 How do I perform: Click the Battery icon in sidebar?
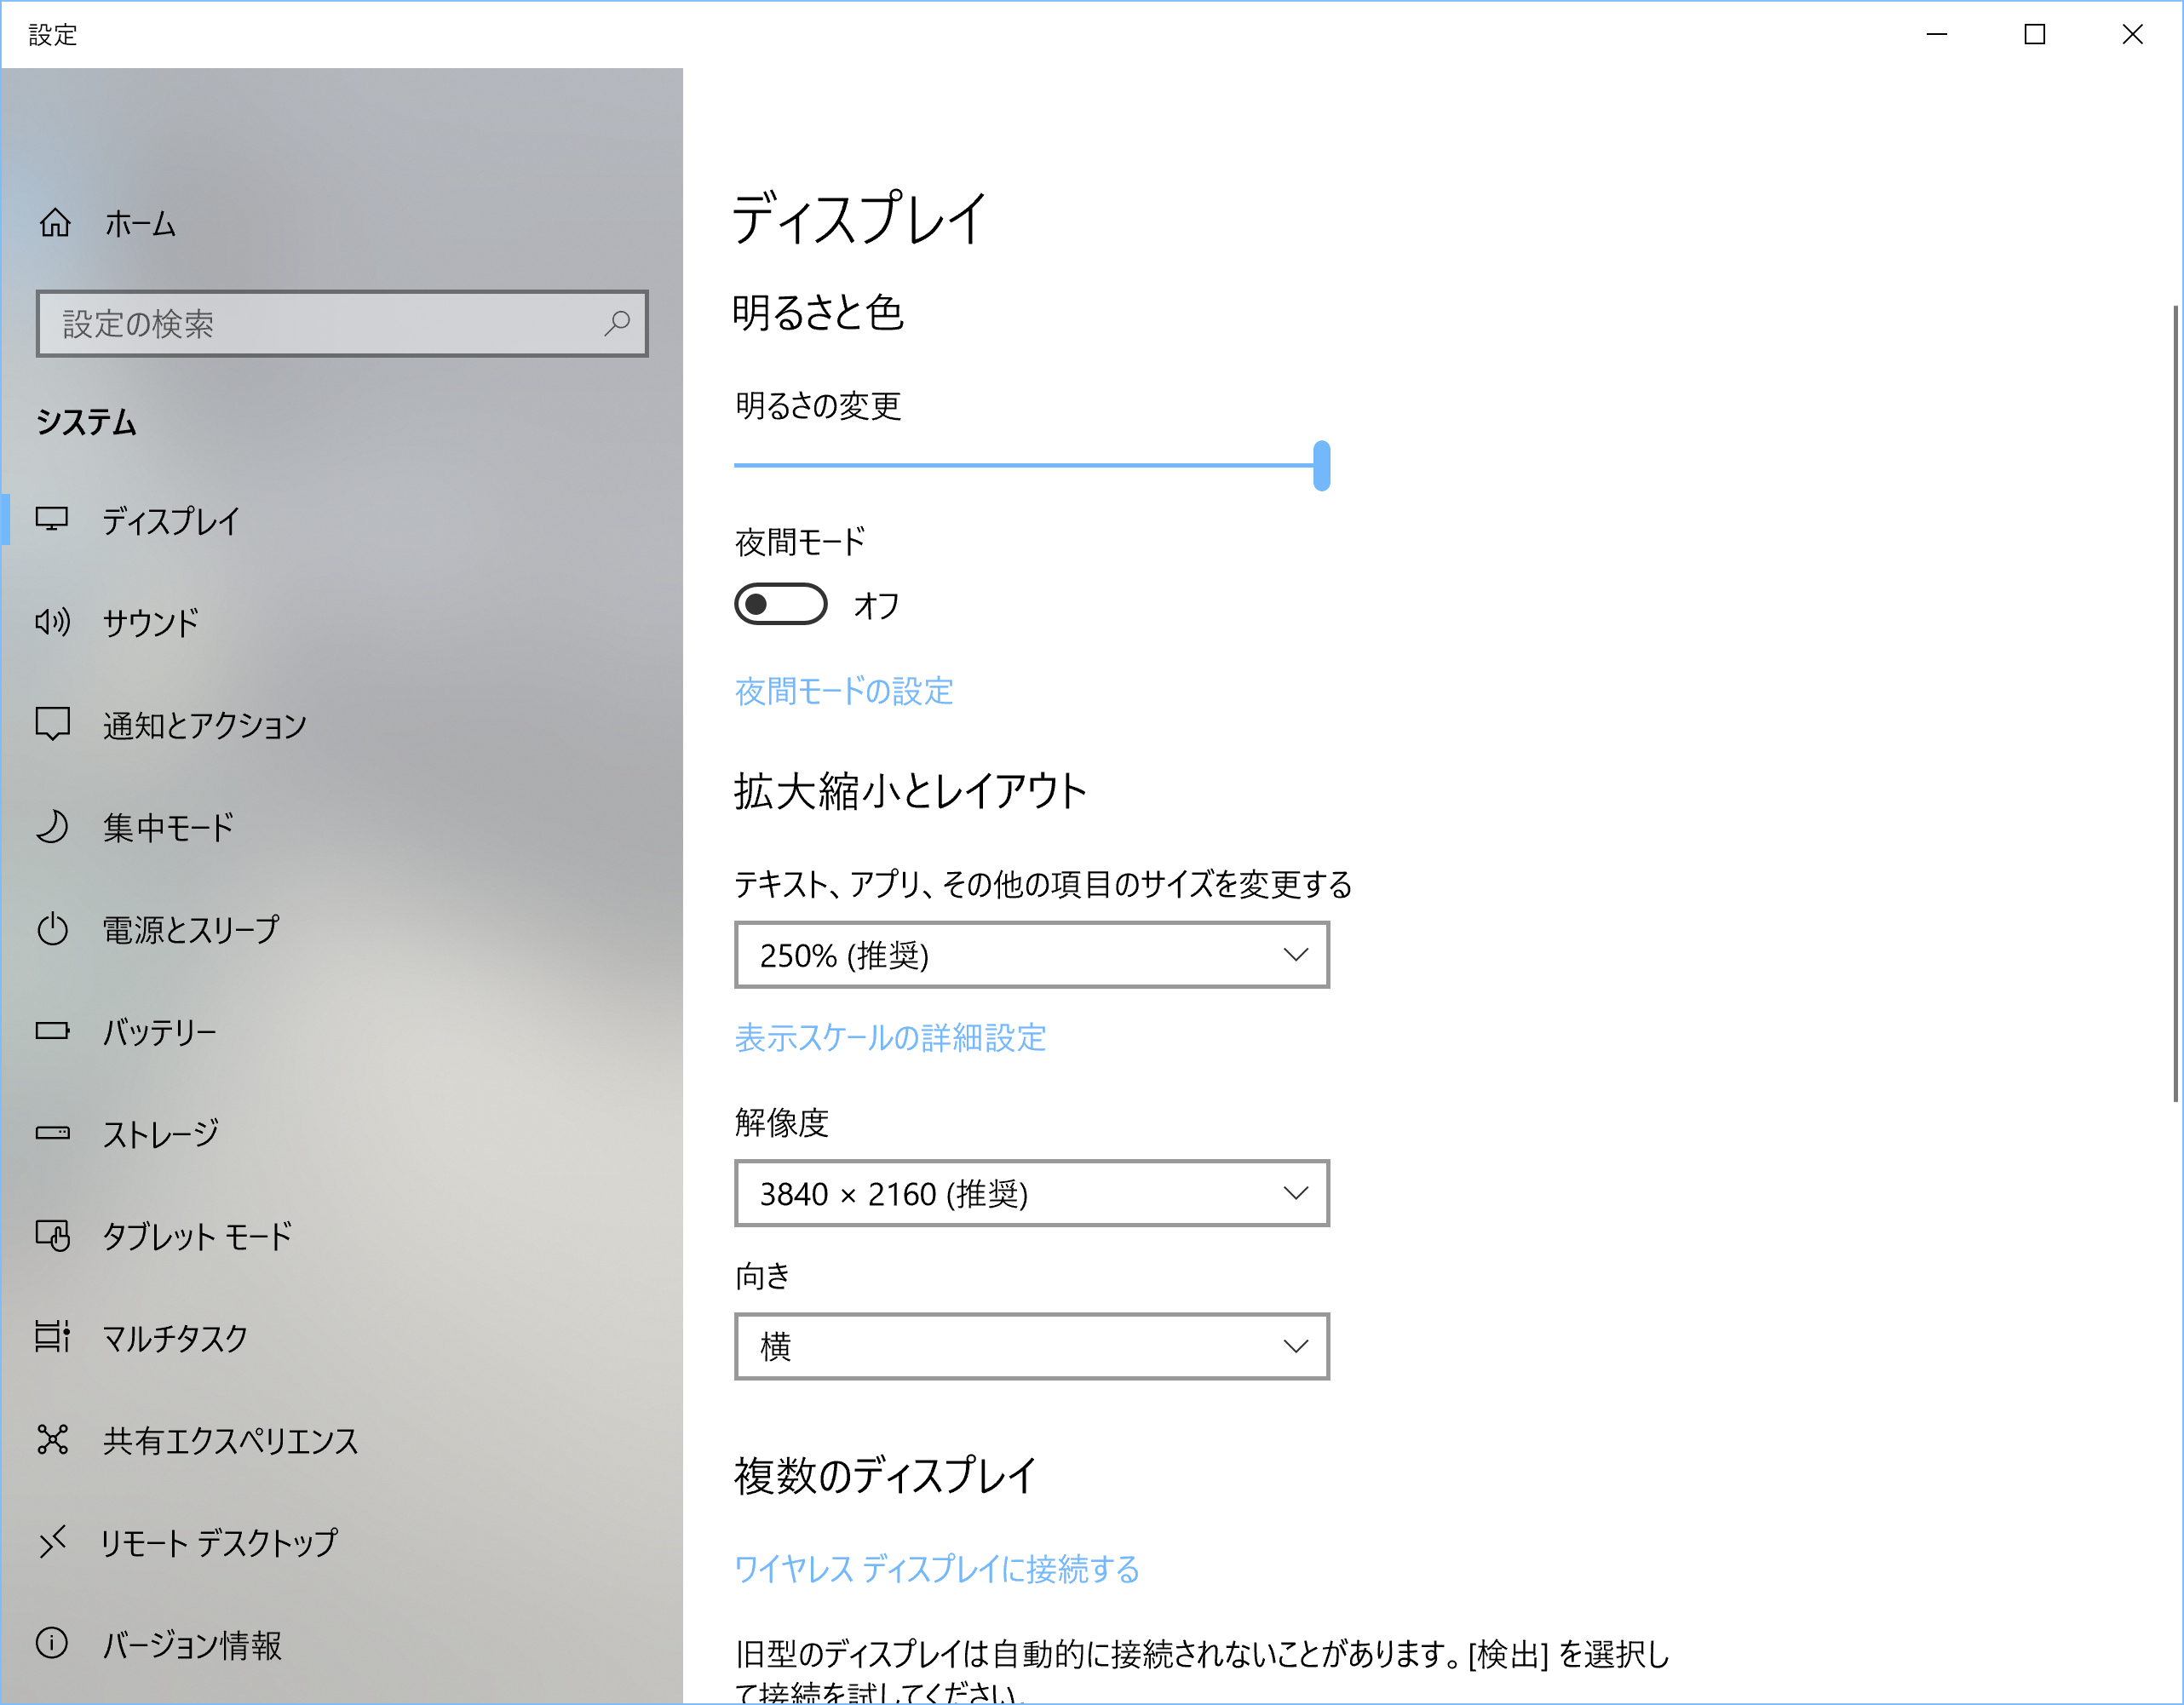(x=52, y=1031)
